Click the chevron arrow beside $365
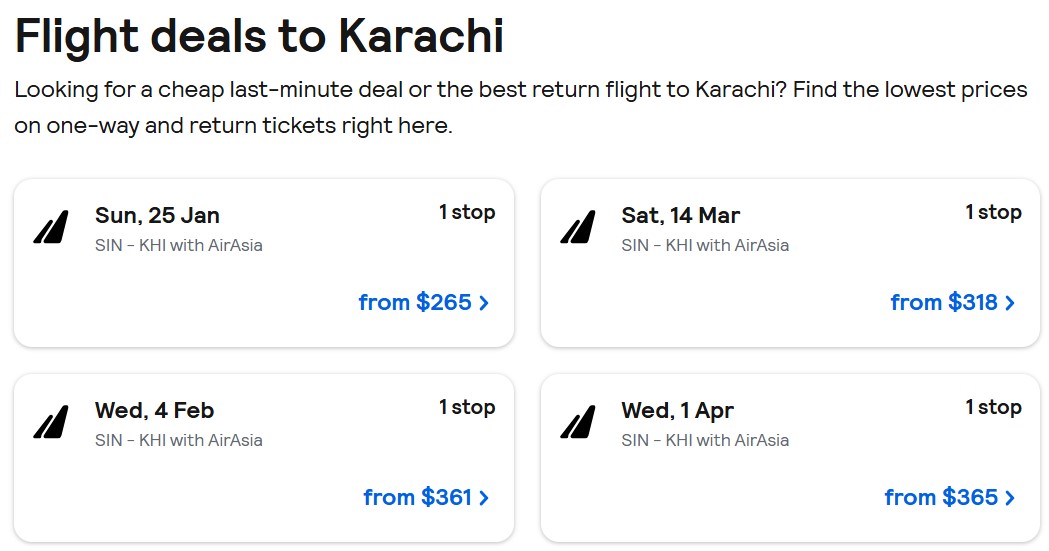Screen dimensions: 1049x551 coord(1010,498)
